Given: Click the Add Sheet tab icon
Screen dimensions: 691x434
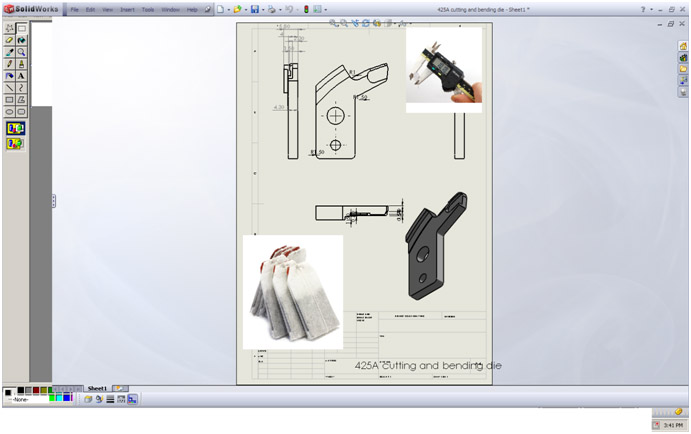Looking at the screenshot, I should pyautogui.click(x=120, y=388).
